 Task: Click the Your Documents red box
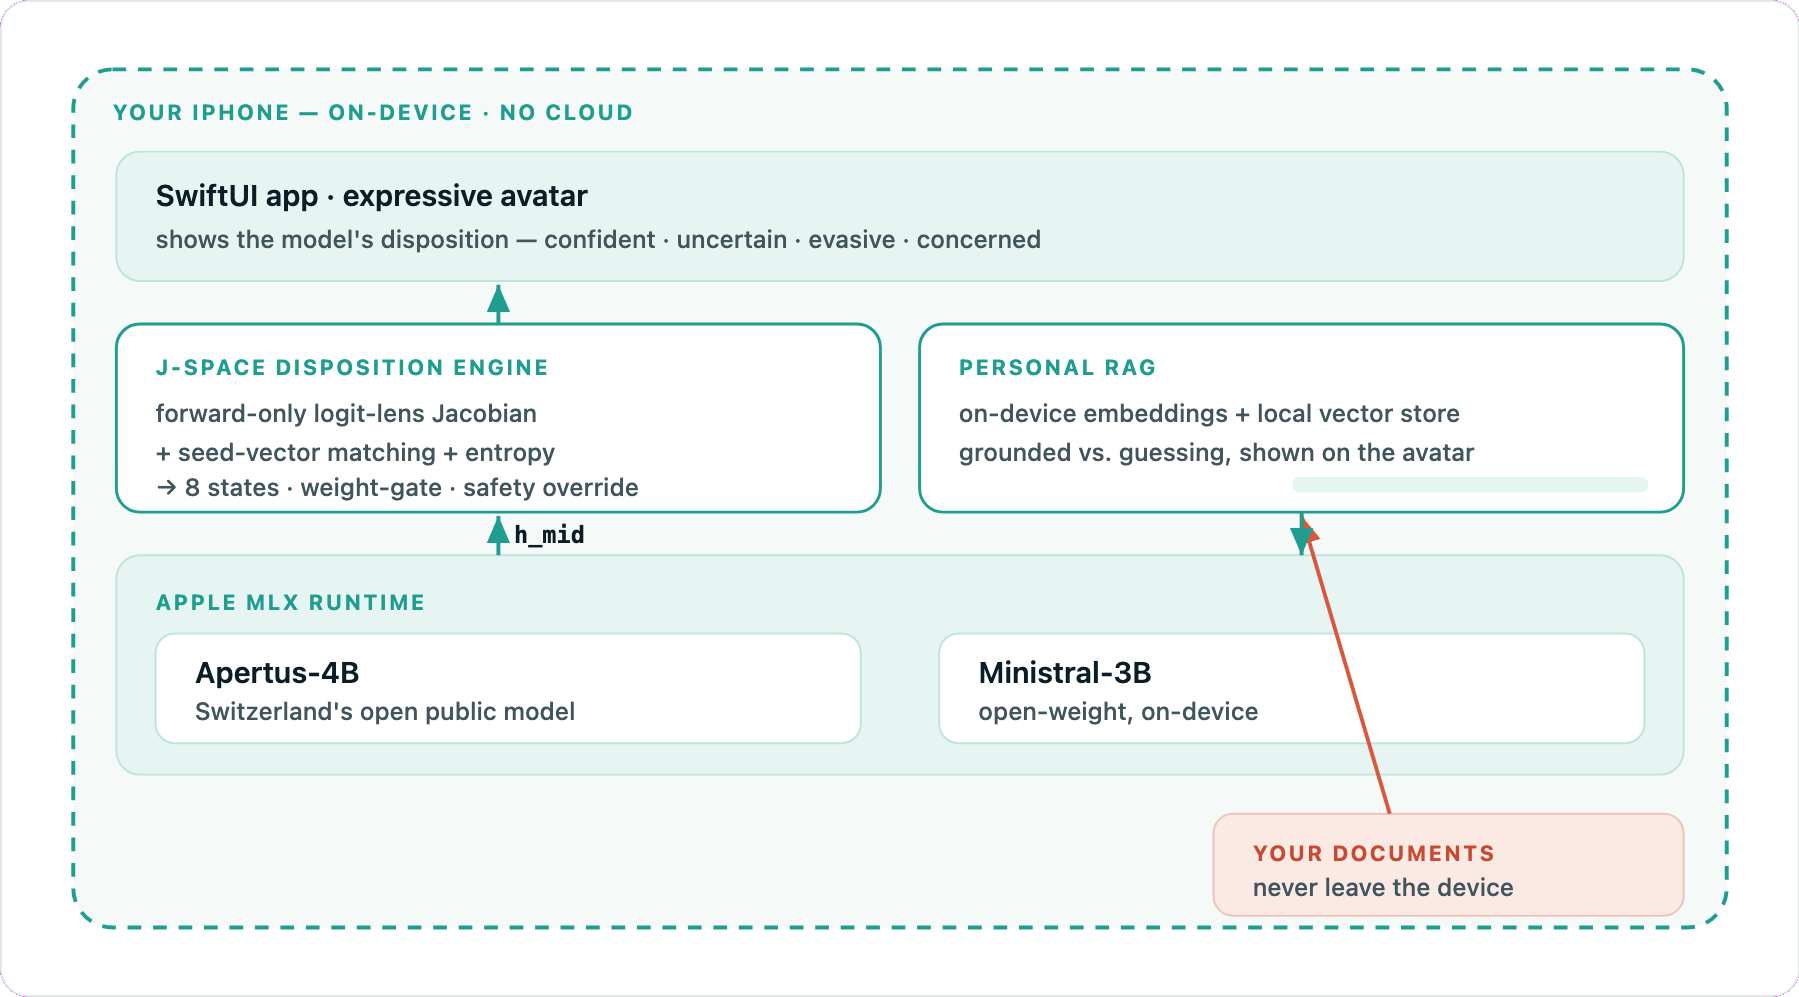(1448, 865)
